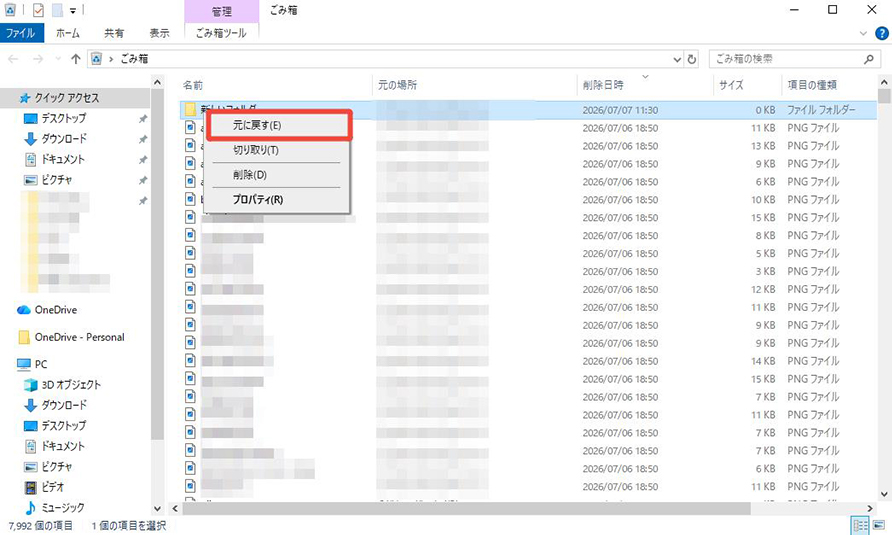Sort by the 項目の種類 column header
The image size is (892, 535).
812,85
